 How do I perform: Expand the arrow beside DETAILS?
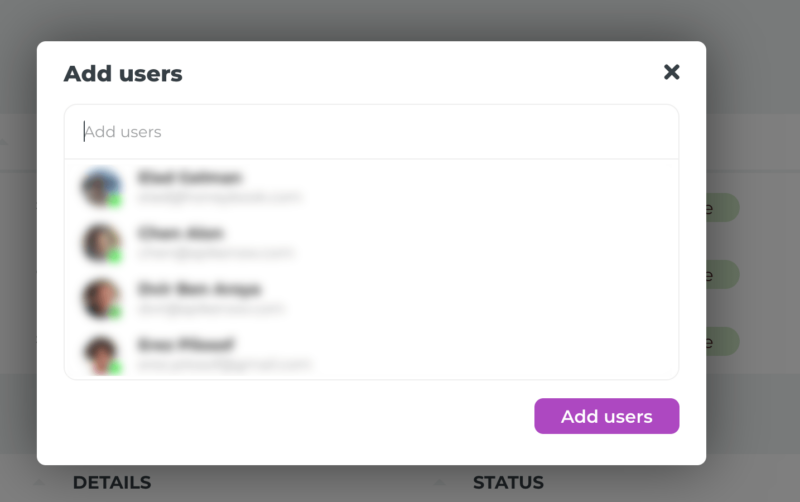click(x=40, y=483)
